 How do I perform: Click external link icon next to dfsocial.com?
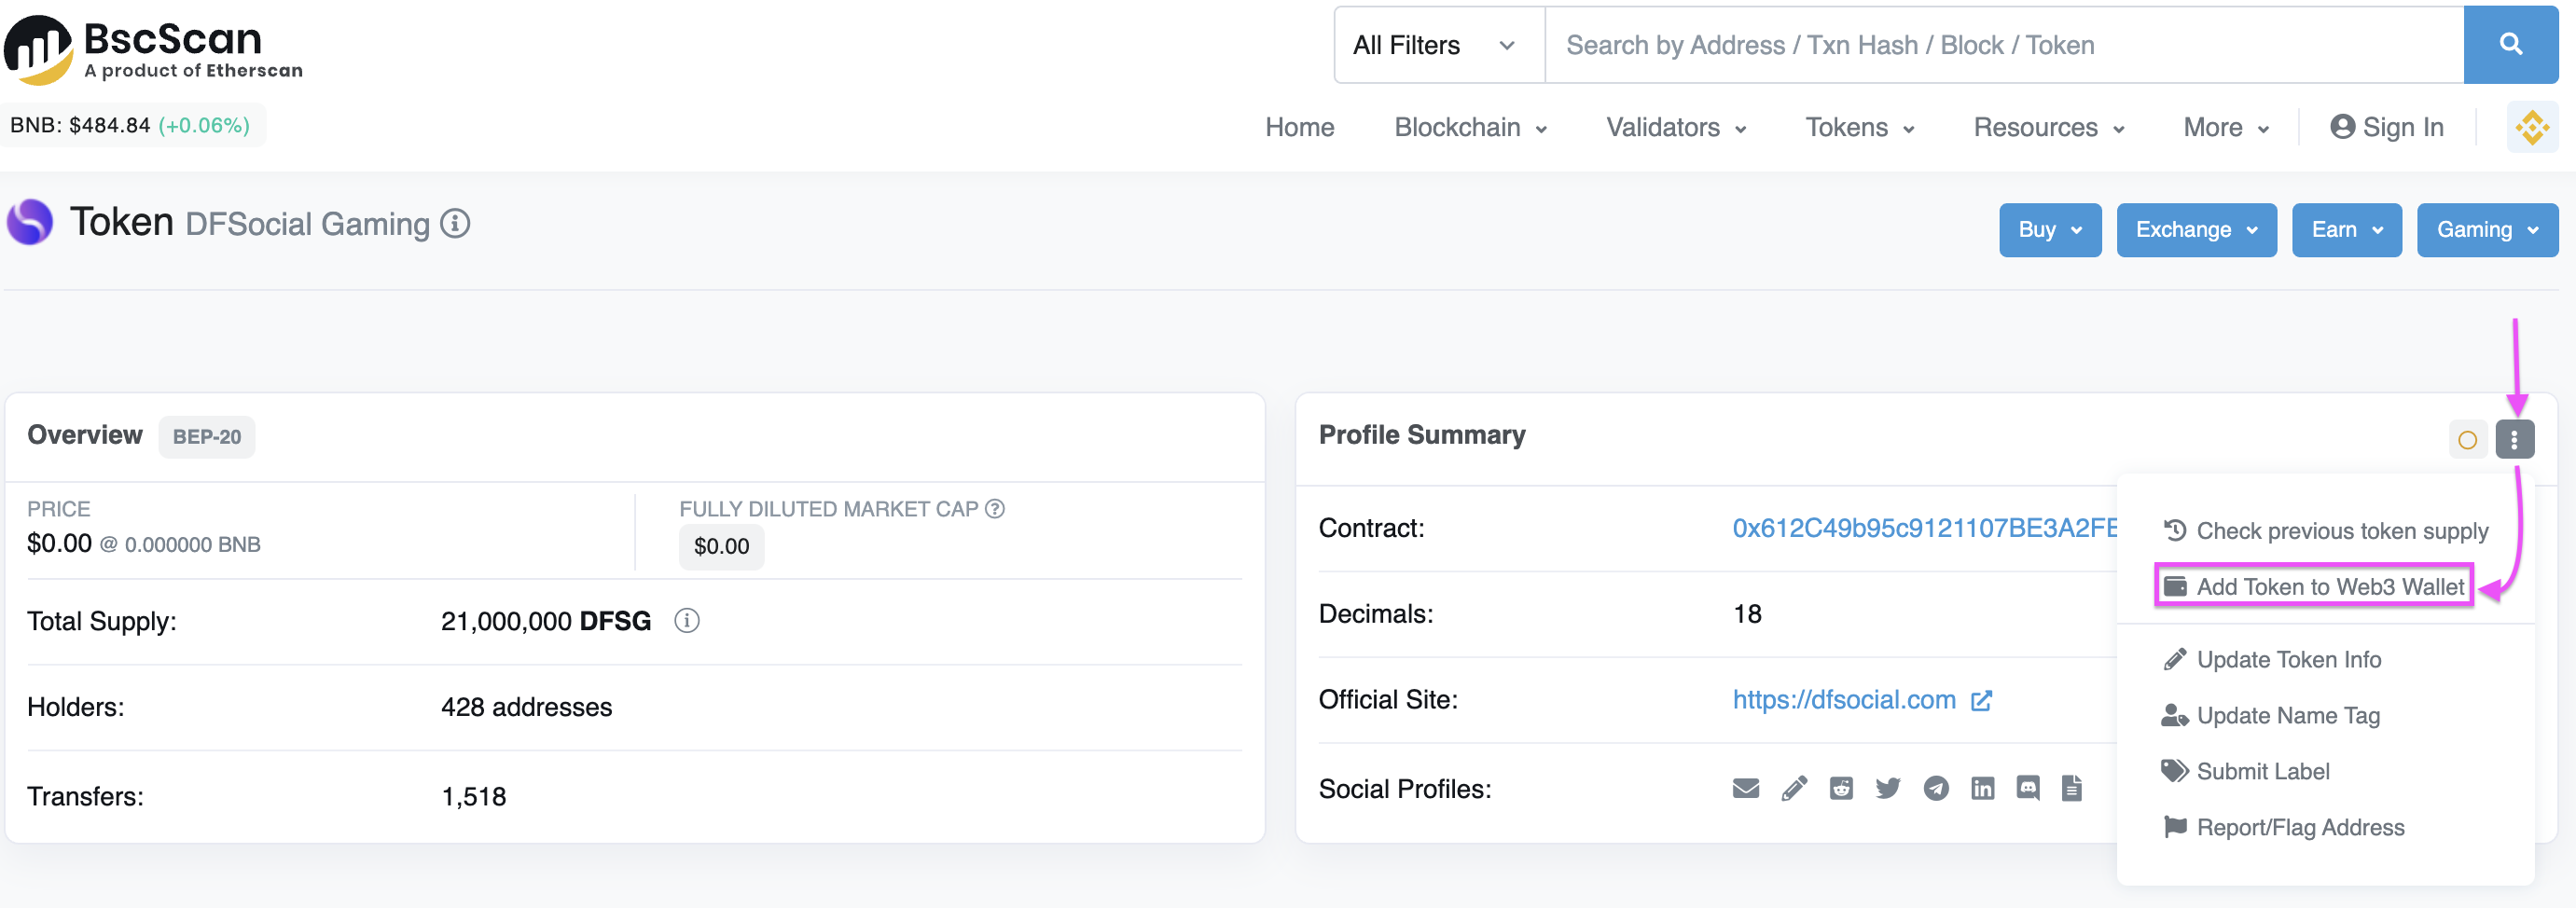(1981, 701)
